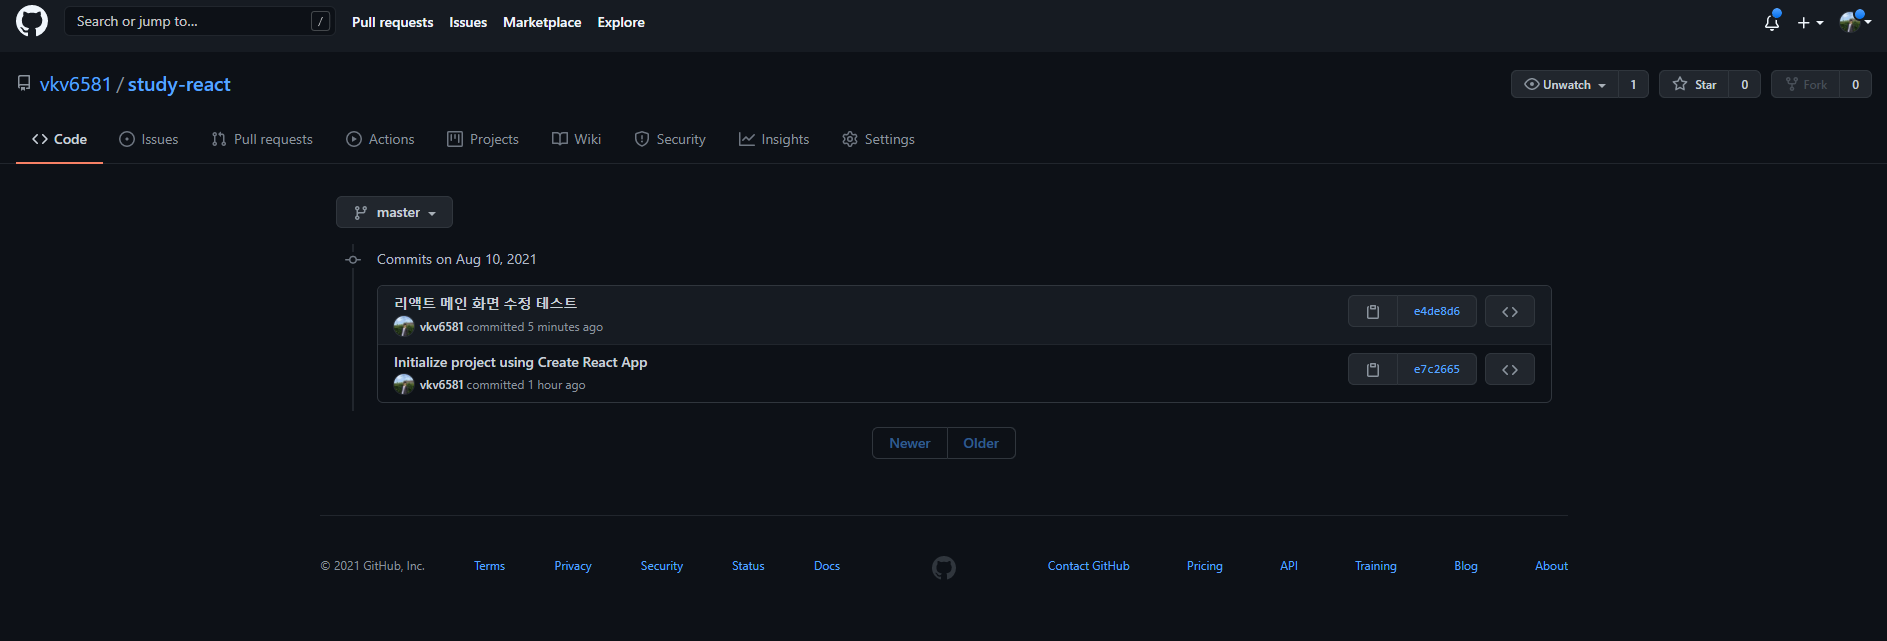Focus the Search or jump to field
1887x641 pixels.
(199, 21)
